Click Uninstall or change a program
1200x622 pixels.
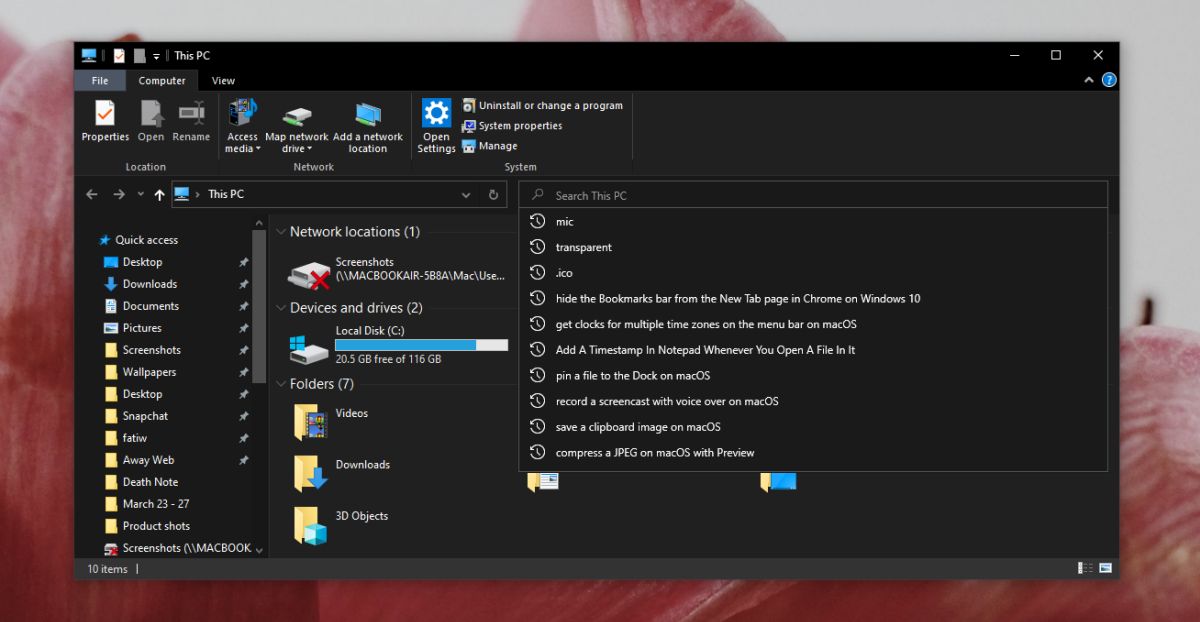pos(542,105)
